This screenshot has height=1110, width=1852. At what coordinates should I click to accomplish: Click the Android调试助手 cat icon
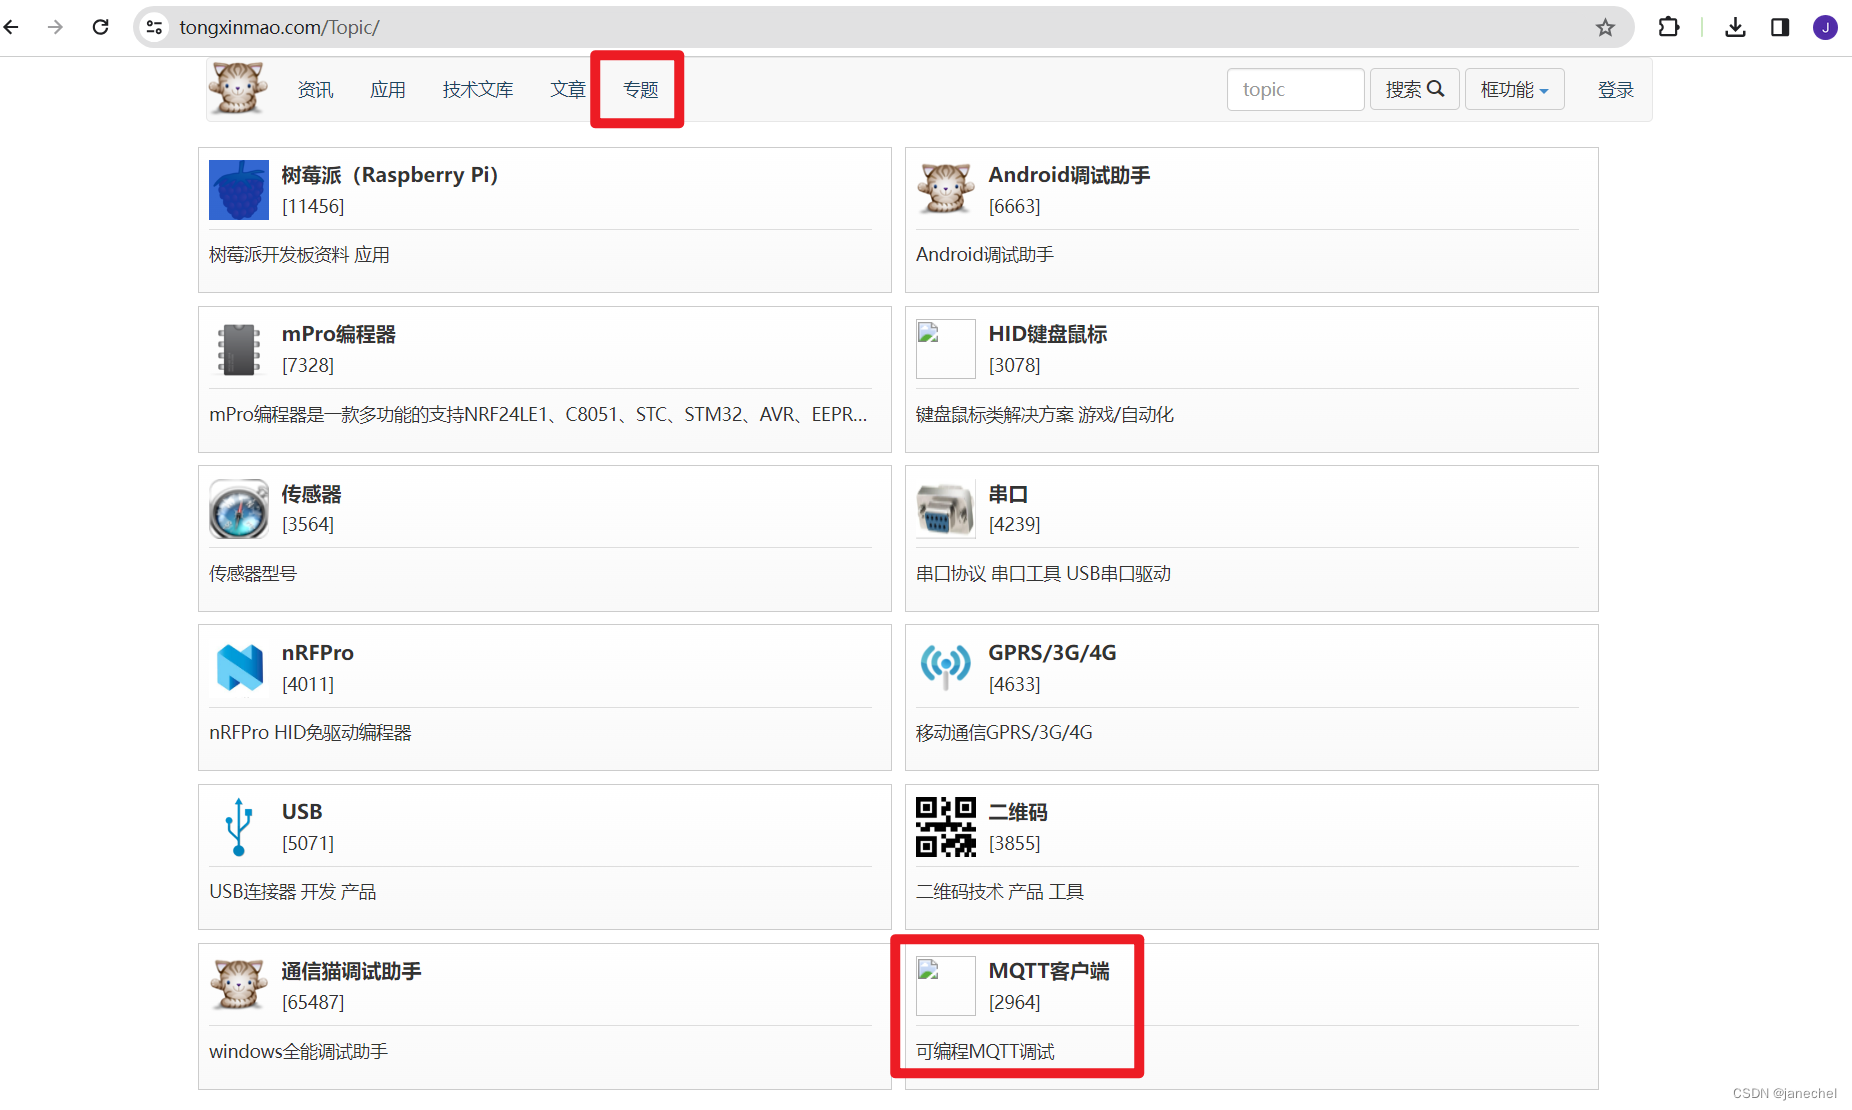[945, 189]
